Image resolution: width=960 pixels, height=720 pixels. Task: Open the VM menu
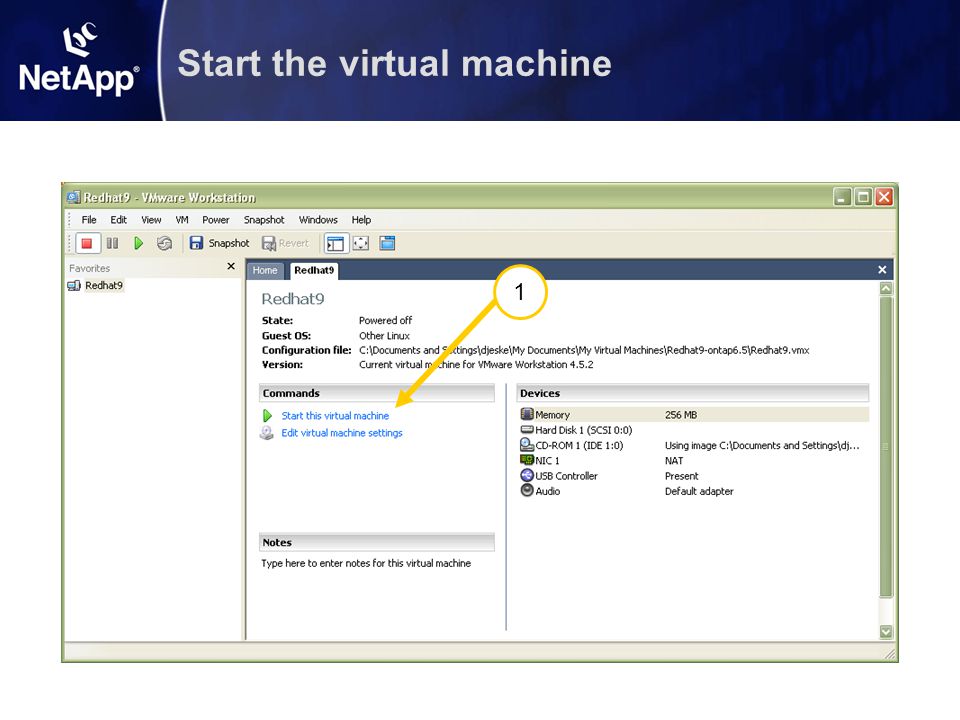182,220
